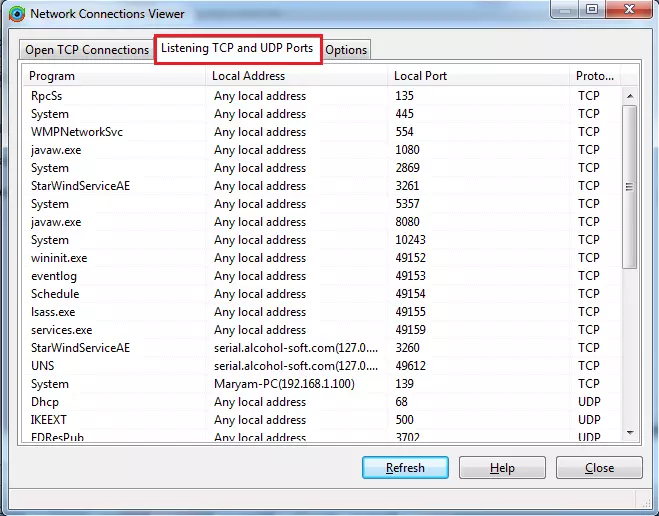
Task: Click the Close button at bottom
Action: click(599, 468)
